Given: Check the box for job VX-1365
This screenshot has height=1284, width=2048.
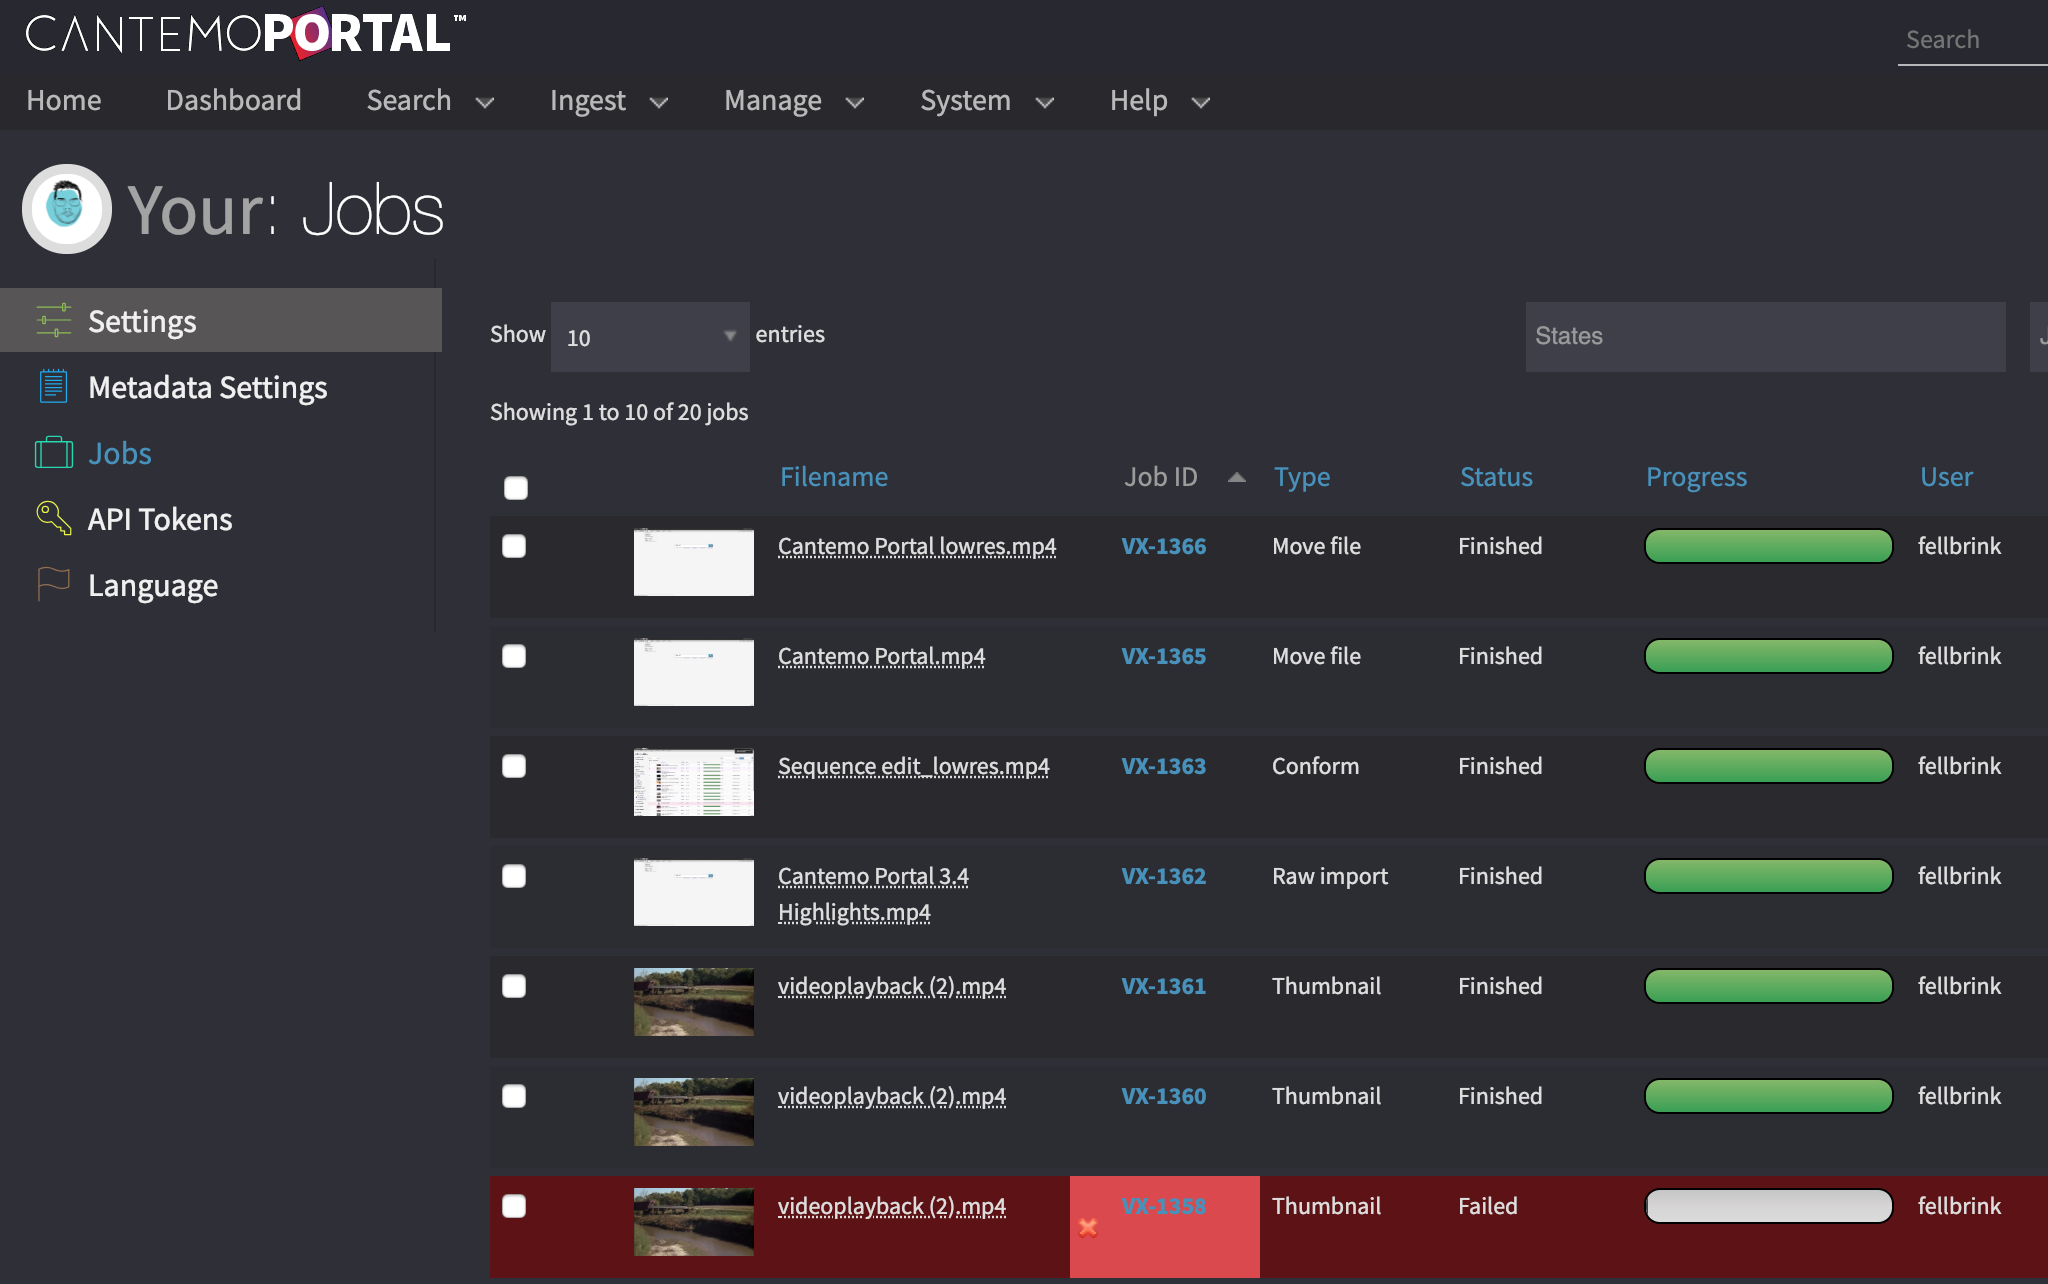Looking at the screenshot, I should click(514, 656).
